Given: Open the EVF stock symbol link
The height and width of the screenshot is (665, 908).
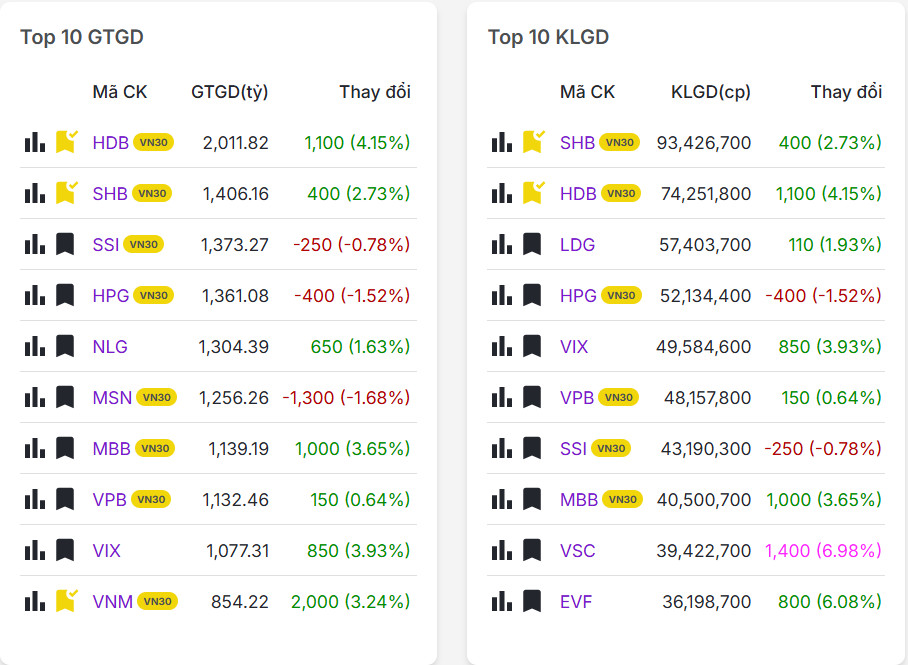Looking at the screenshot, I should tap(576, 601).
